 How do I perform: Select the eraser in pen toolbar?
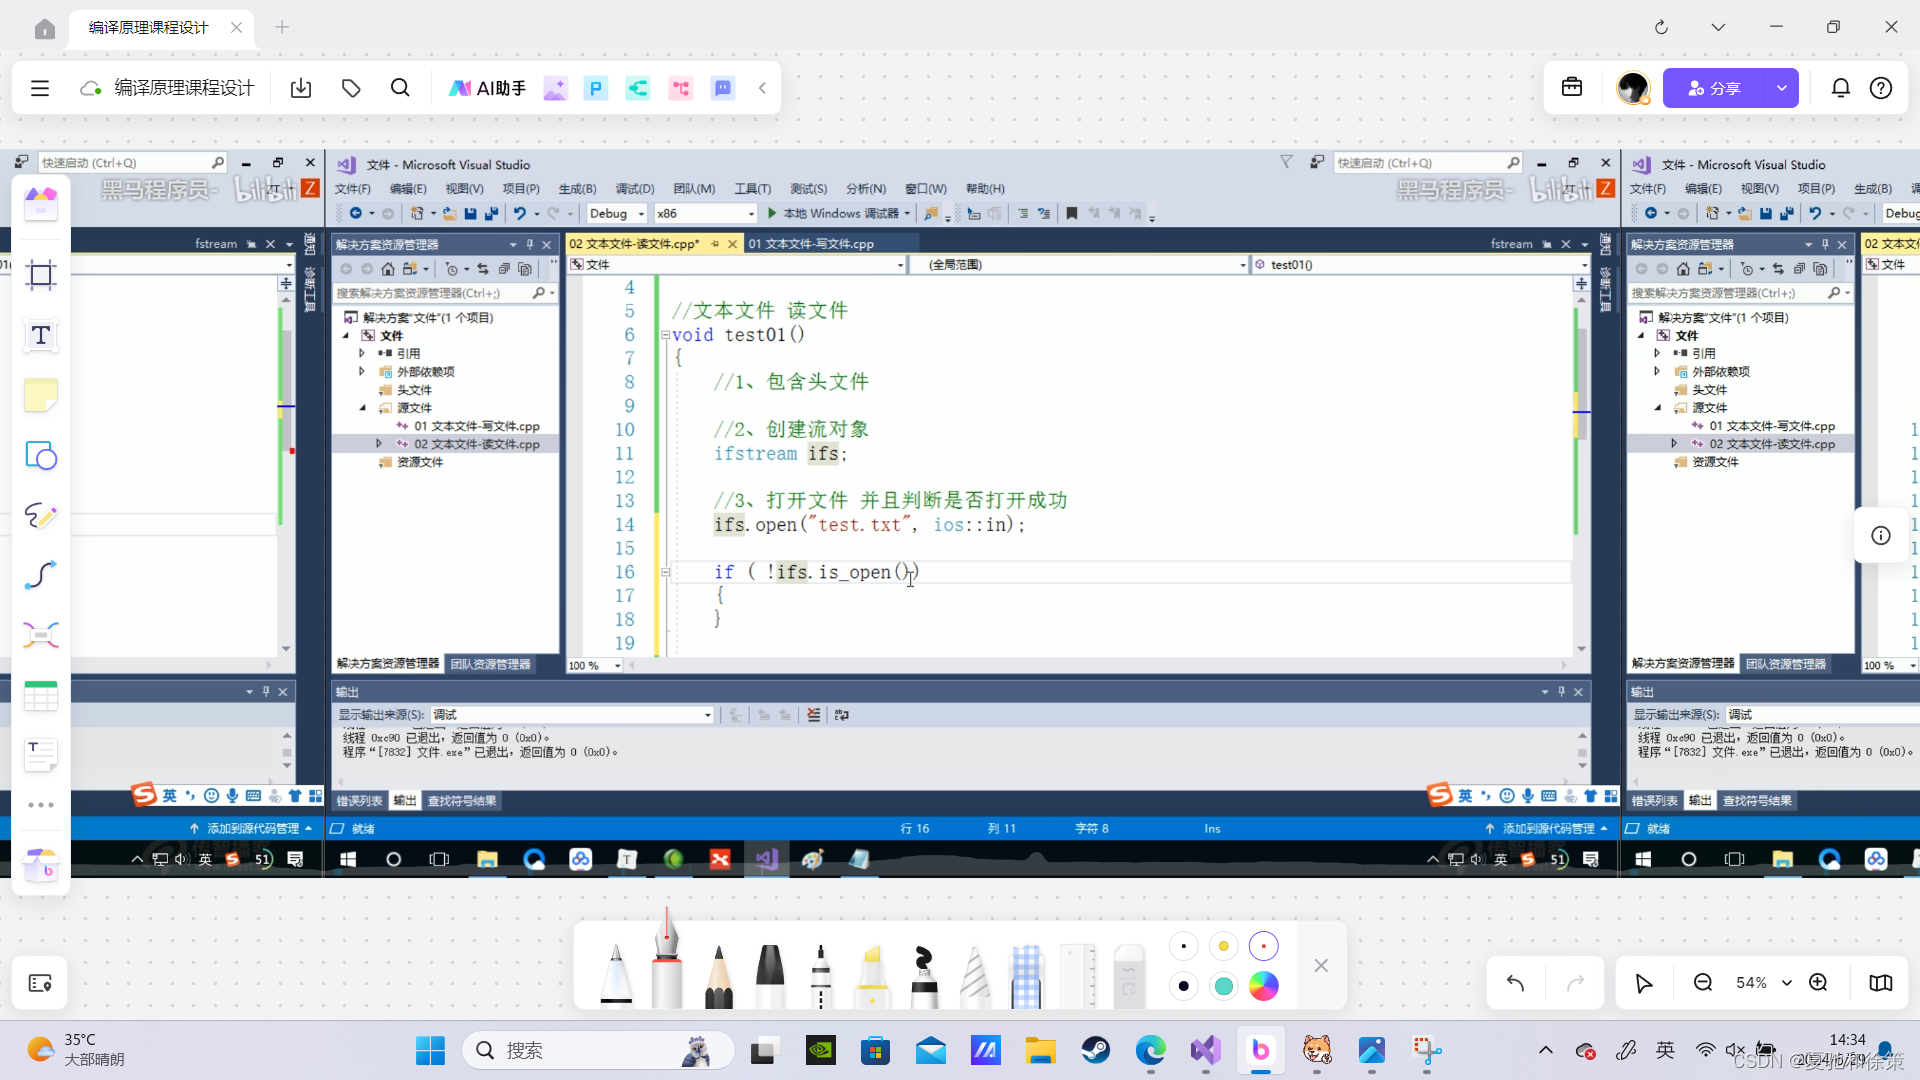(x=1128, y=975)
